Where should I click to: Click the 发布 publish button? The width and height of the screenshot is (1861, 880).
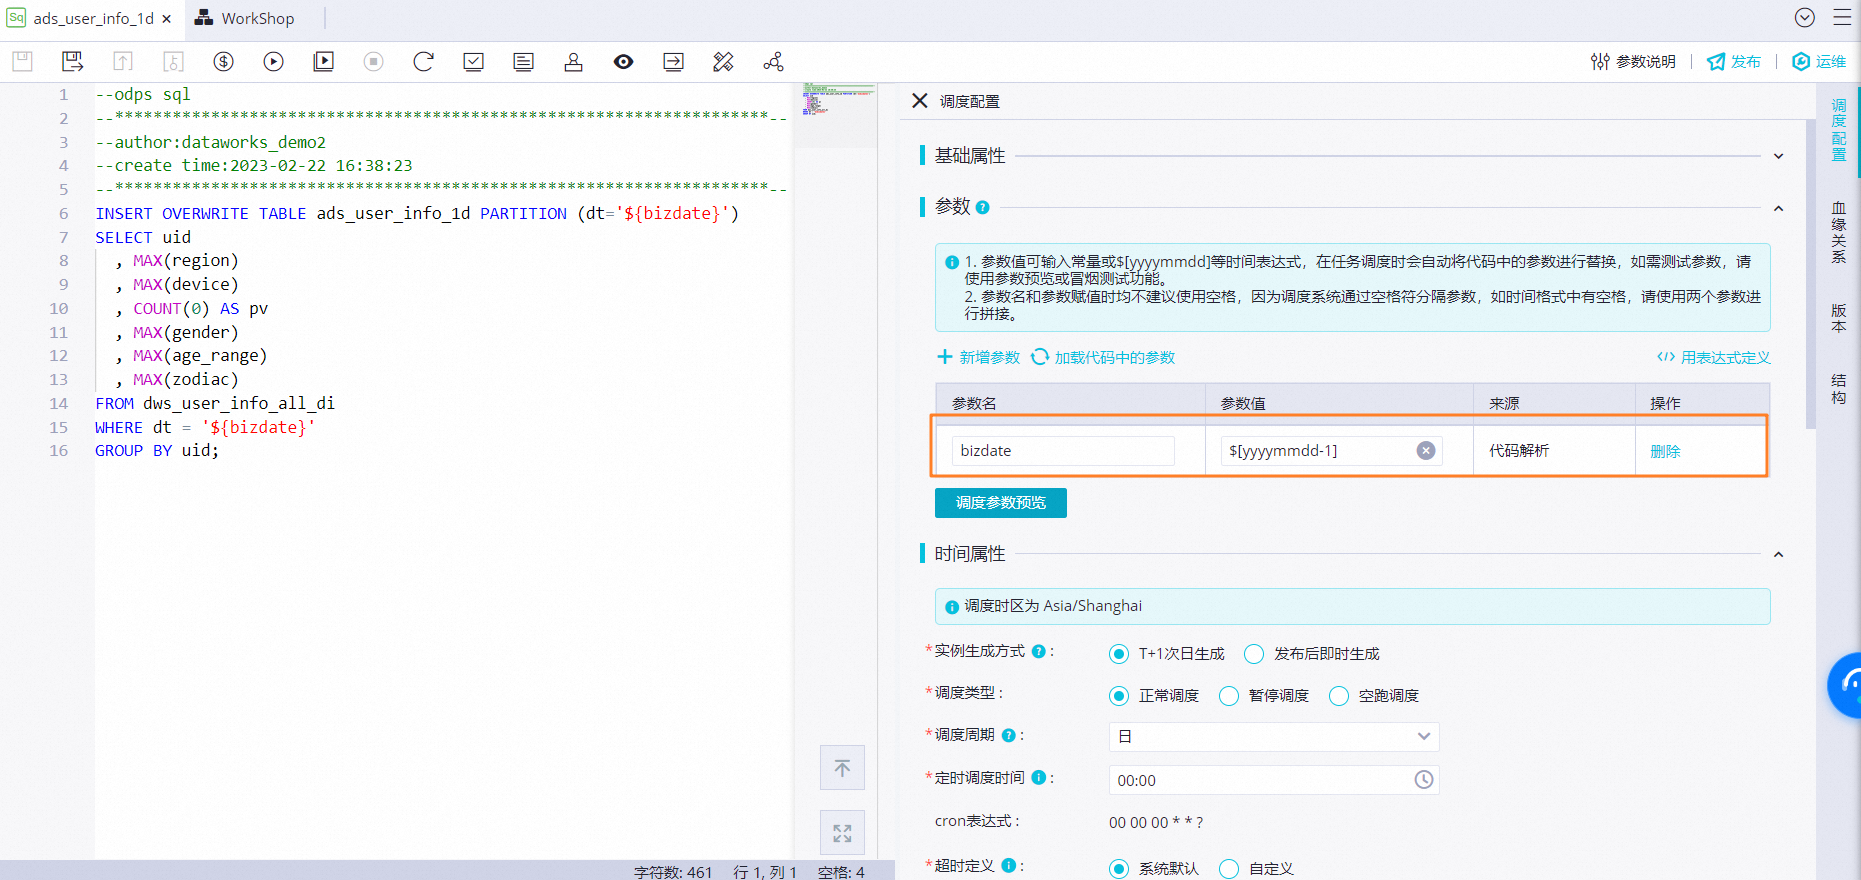(1734, 62)
